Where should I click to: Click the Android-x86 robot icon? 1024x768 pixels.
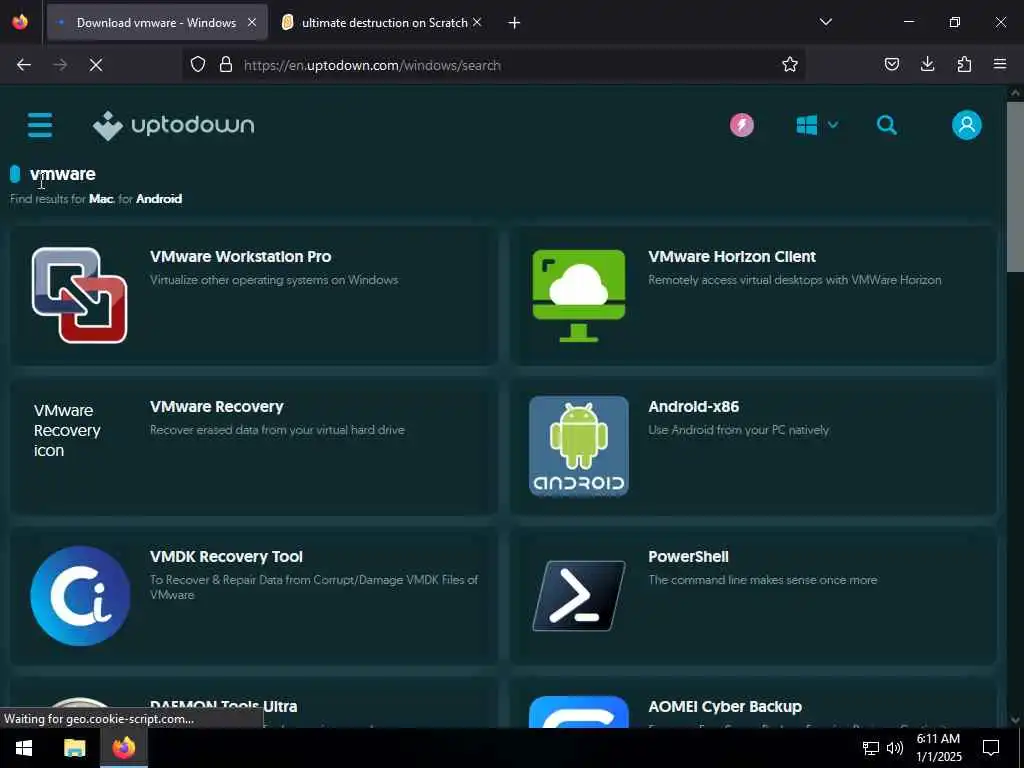[579, 446]
